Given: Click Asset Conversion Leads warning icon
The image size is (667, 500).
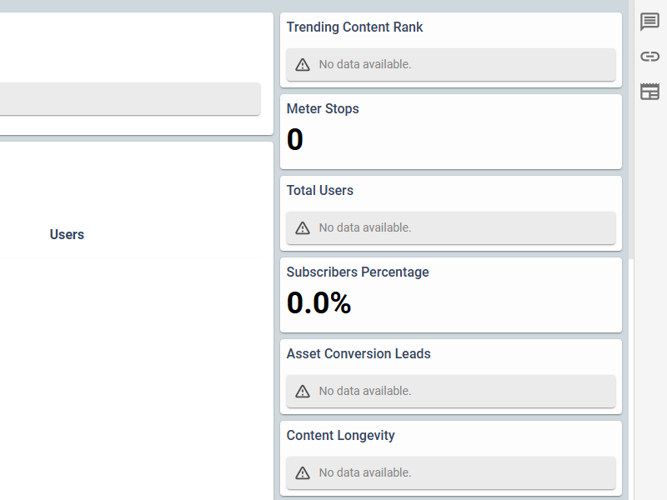Looking at the screenshot, I should click(x=303, y=391).
